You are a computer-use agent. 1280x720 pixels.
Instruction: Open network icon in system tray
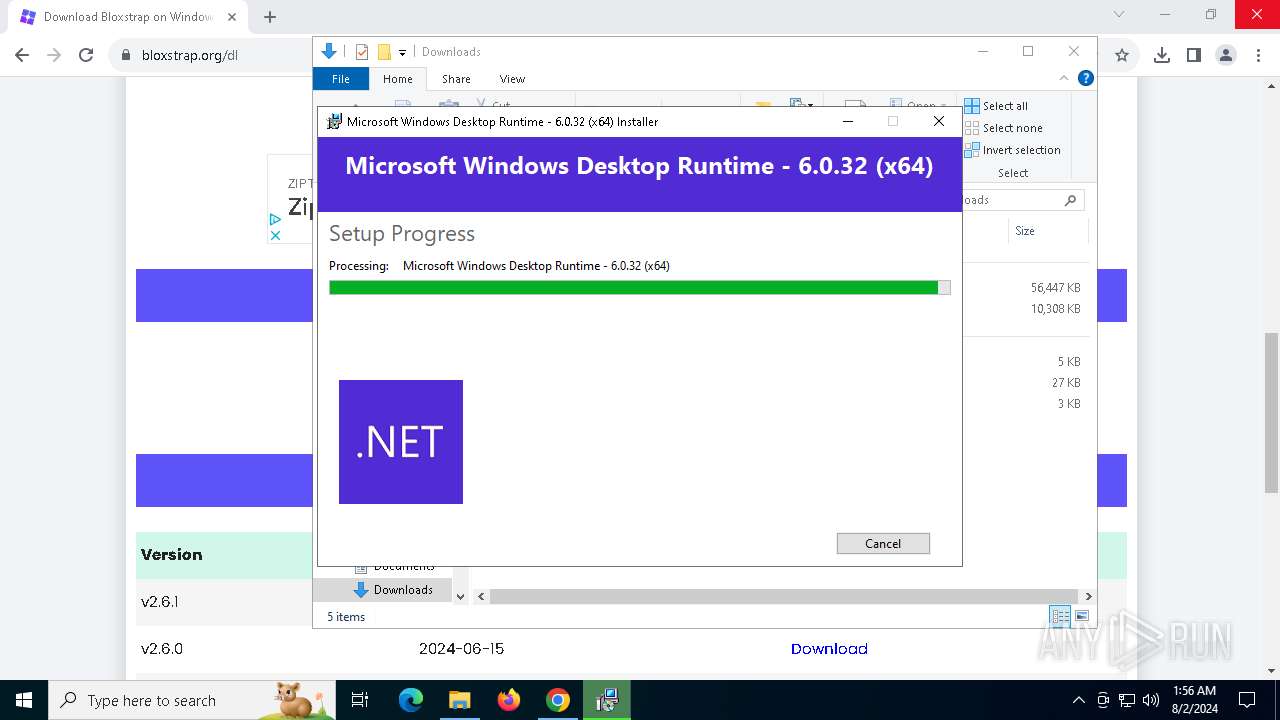coord(1127,700)
